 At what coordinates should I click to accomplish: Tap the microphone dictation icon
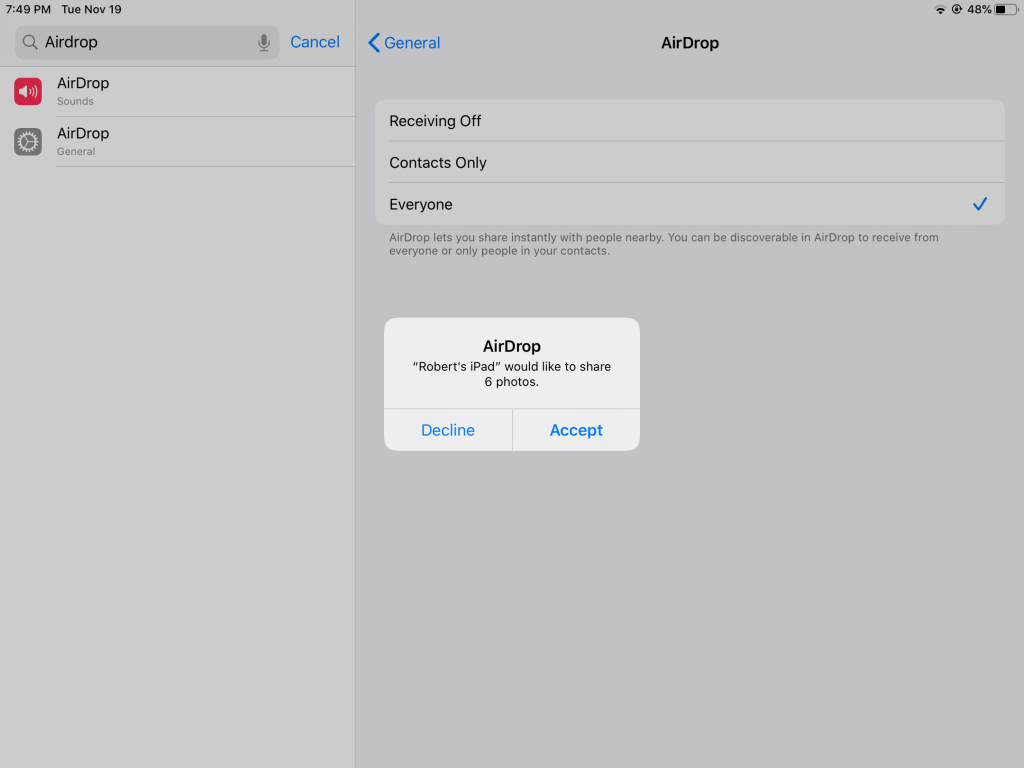[x=264, y=42]
